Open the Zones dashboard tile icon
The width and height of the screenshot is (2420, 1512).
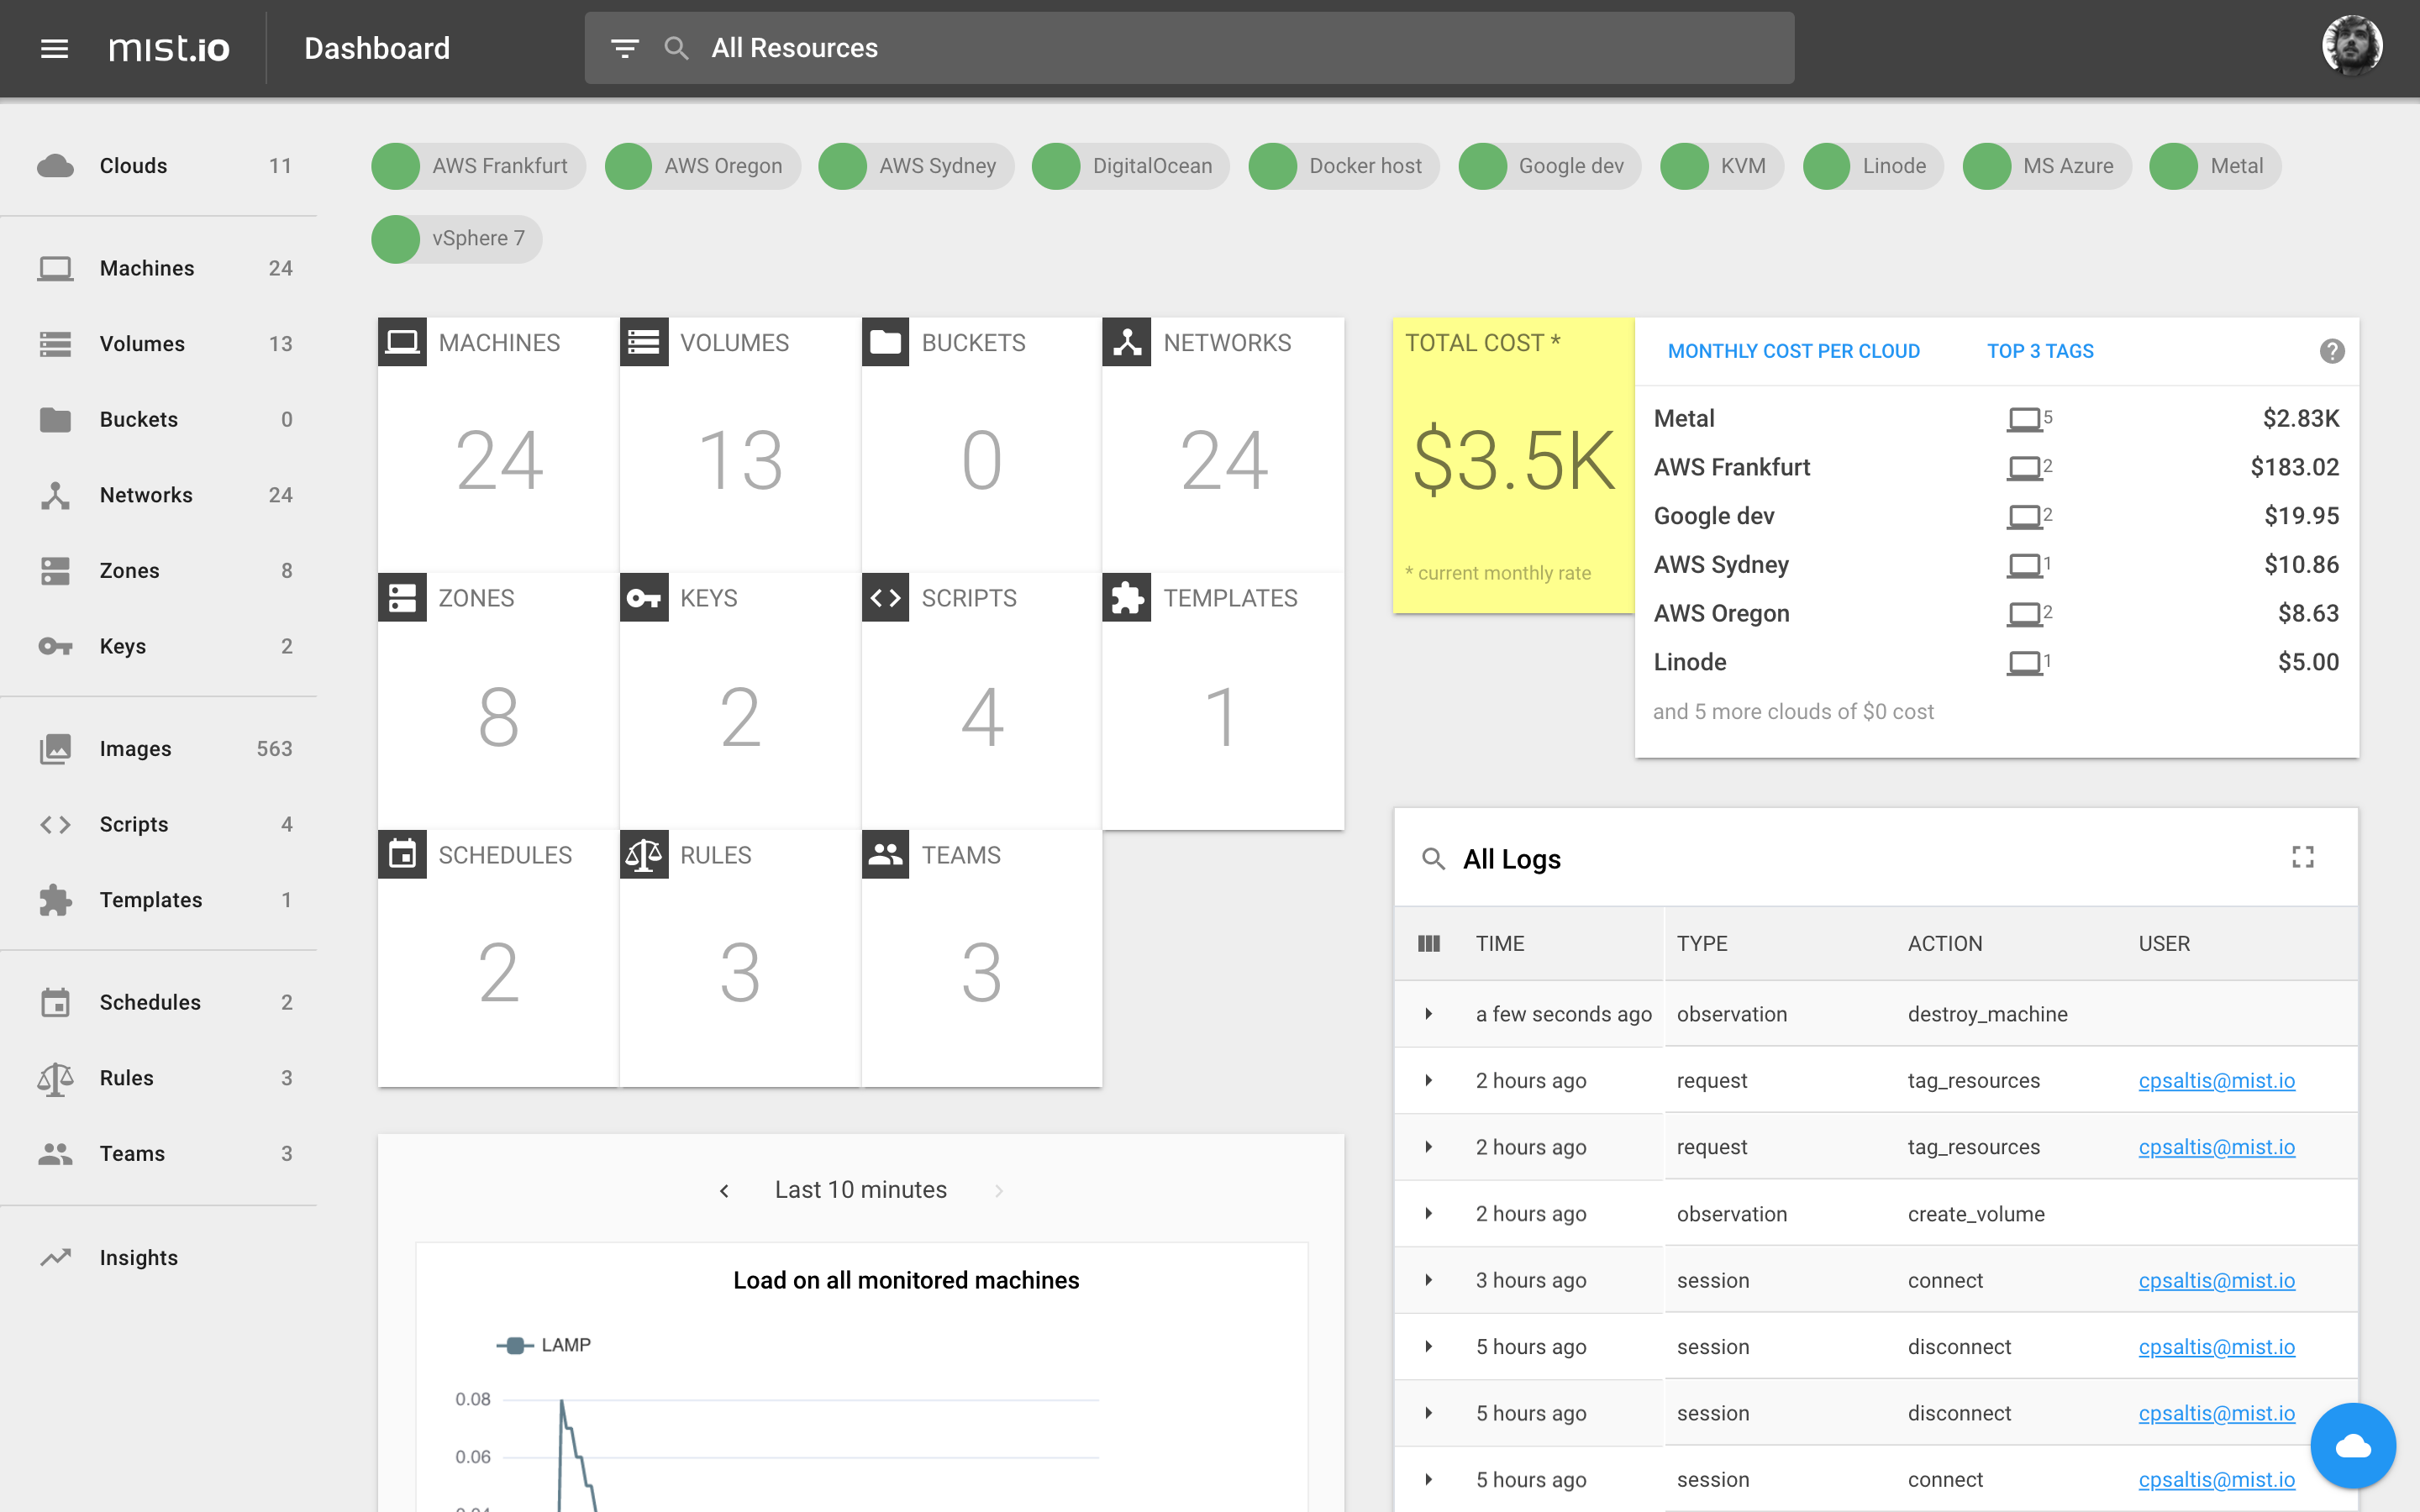(402, 598)
